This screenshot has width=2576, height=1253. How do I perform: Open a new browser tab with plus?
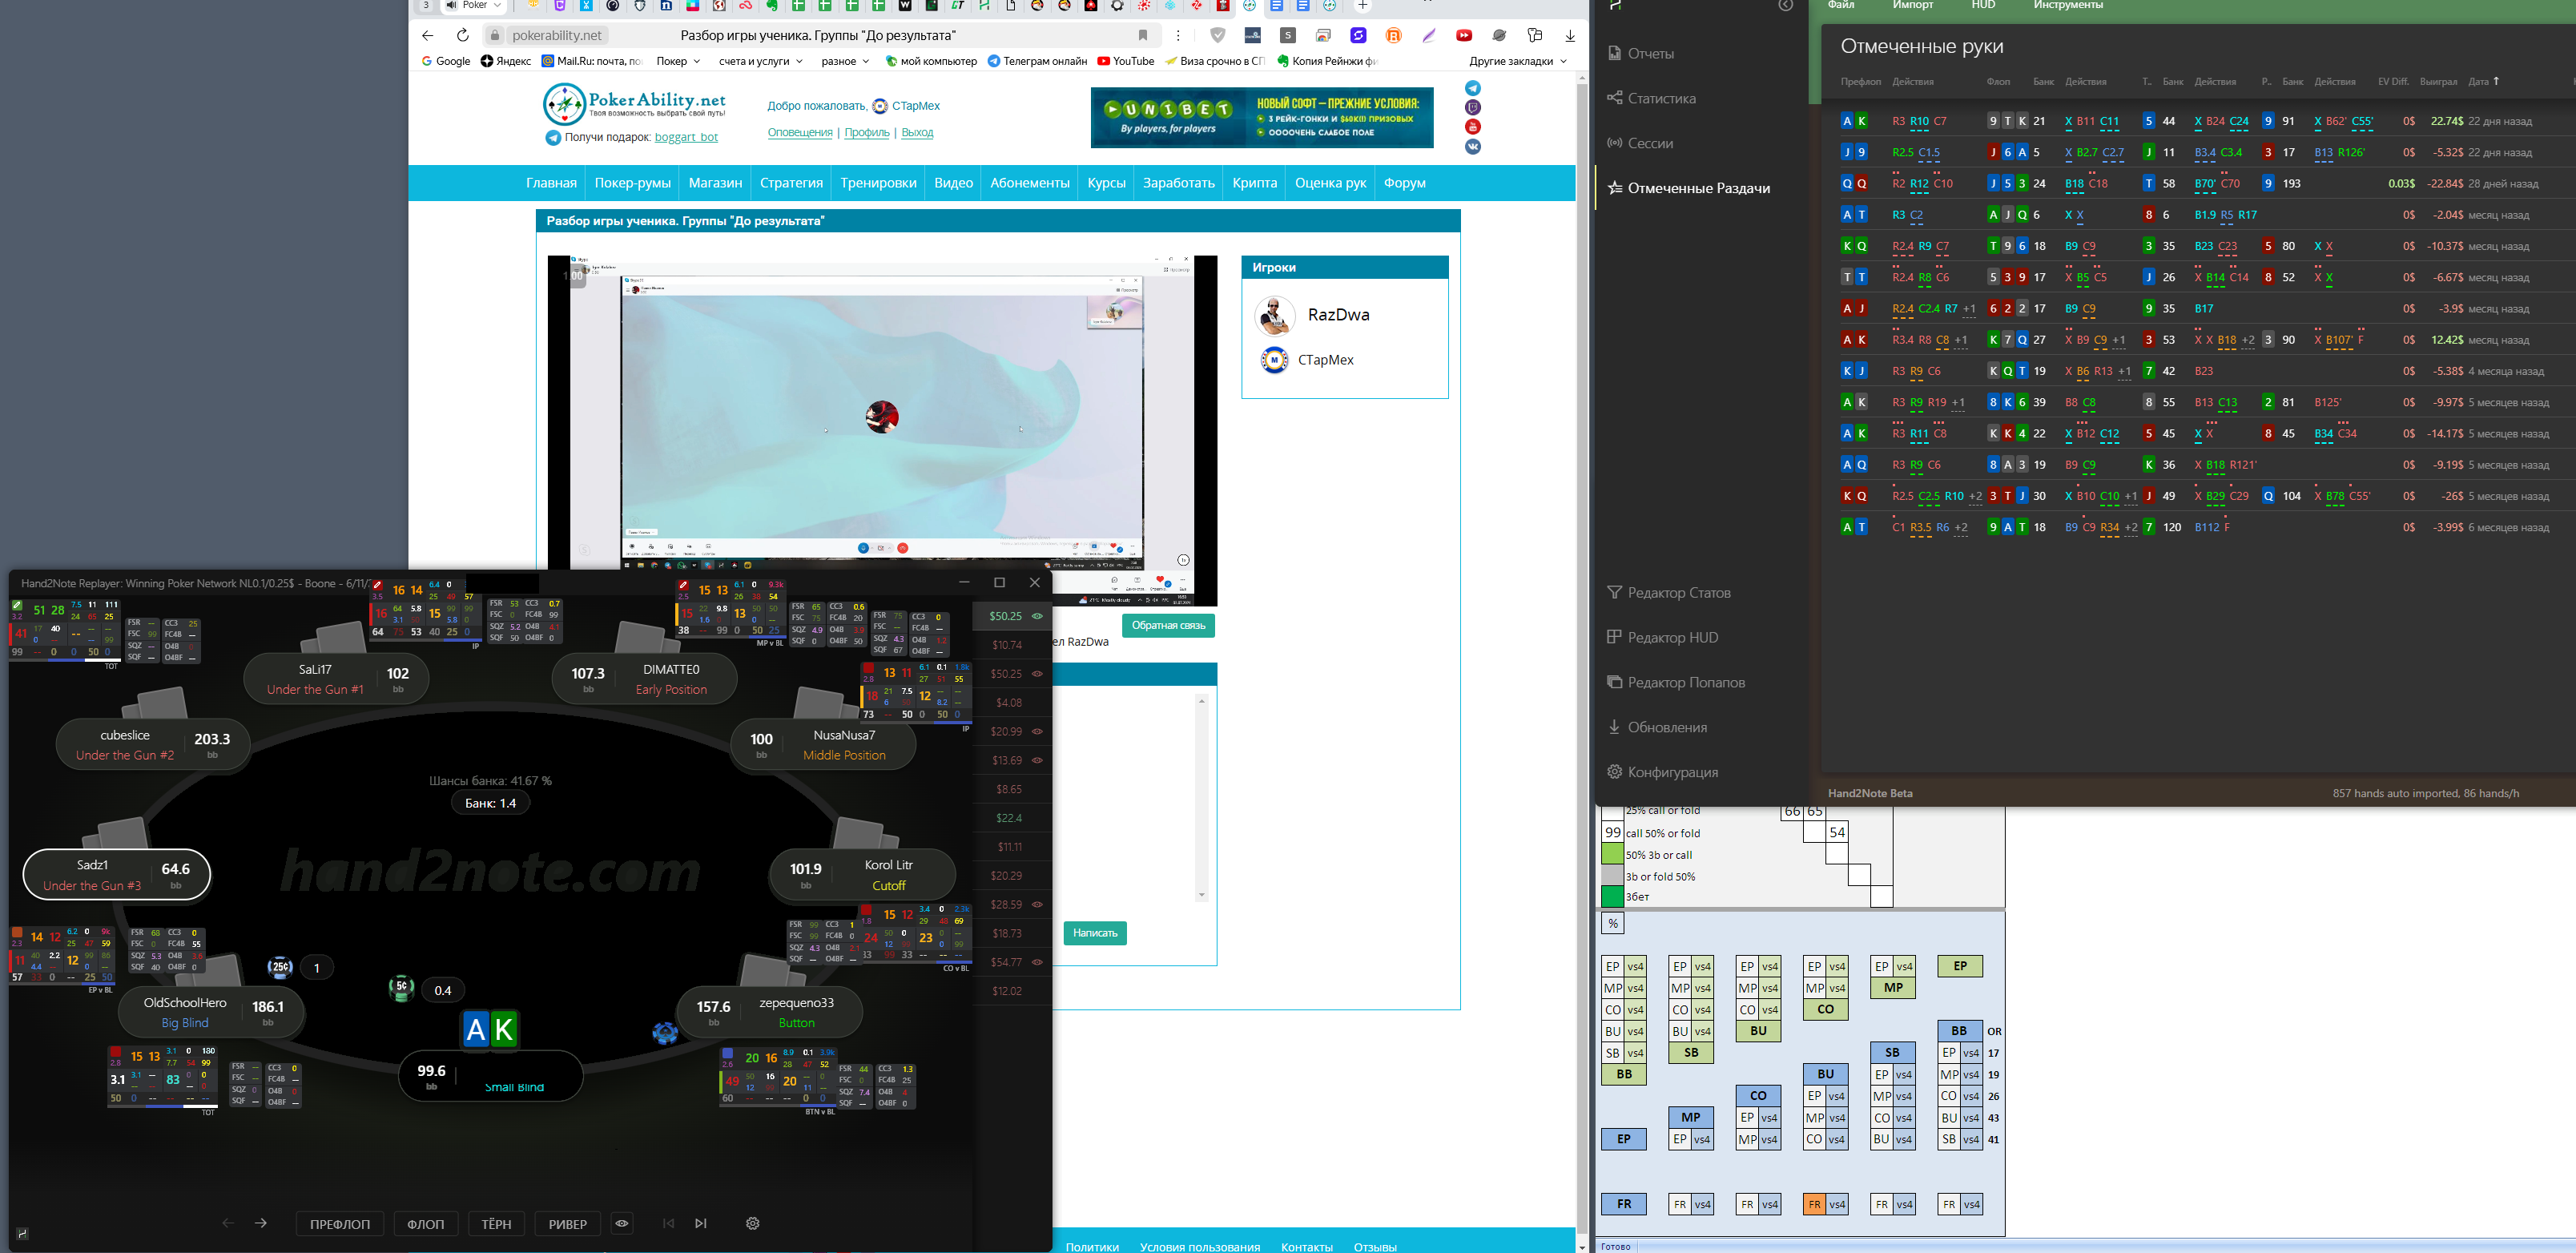pos(1362,5)
